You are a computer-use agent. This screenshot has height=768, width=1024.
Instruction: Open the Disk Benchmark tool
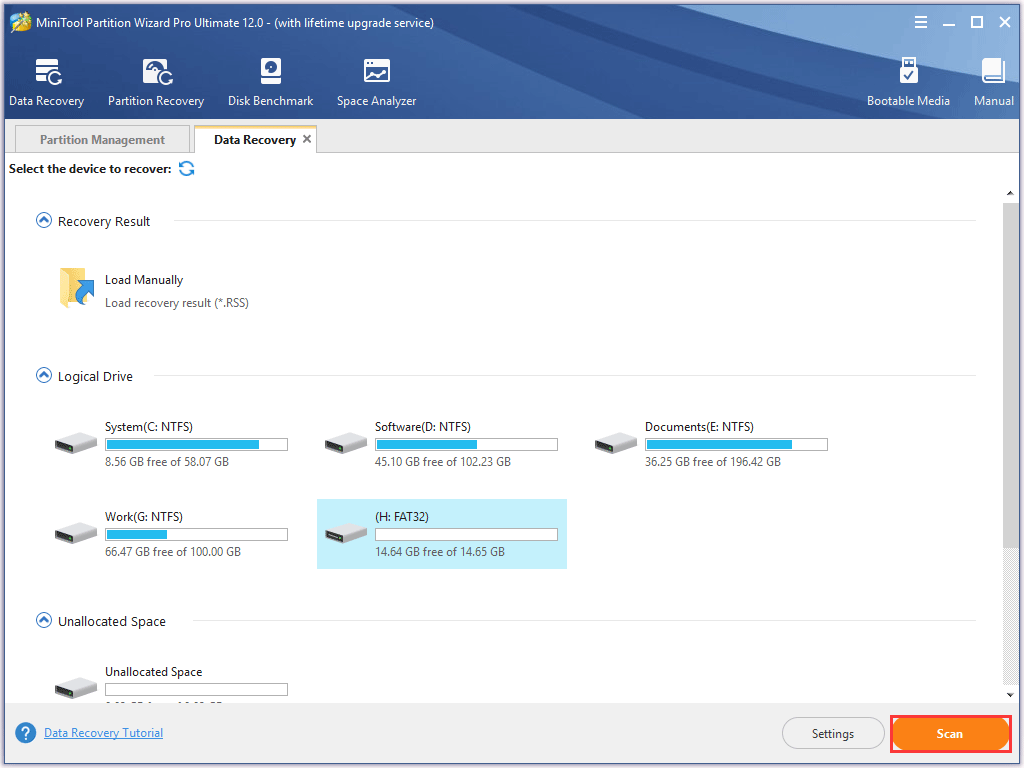pos(270,82)
